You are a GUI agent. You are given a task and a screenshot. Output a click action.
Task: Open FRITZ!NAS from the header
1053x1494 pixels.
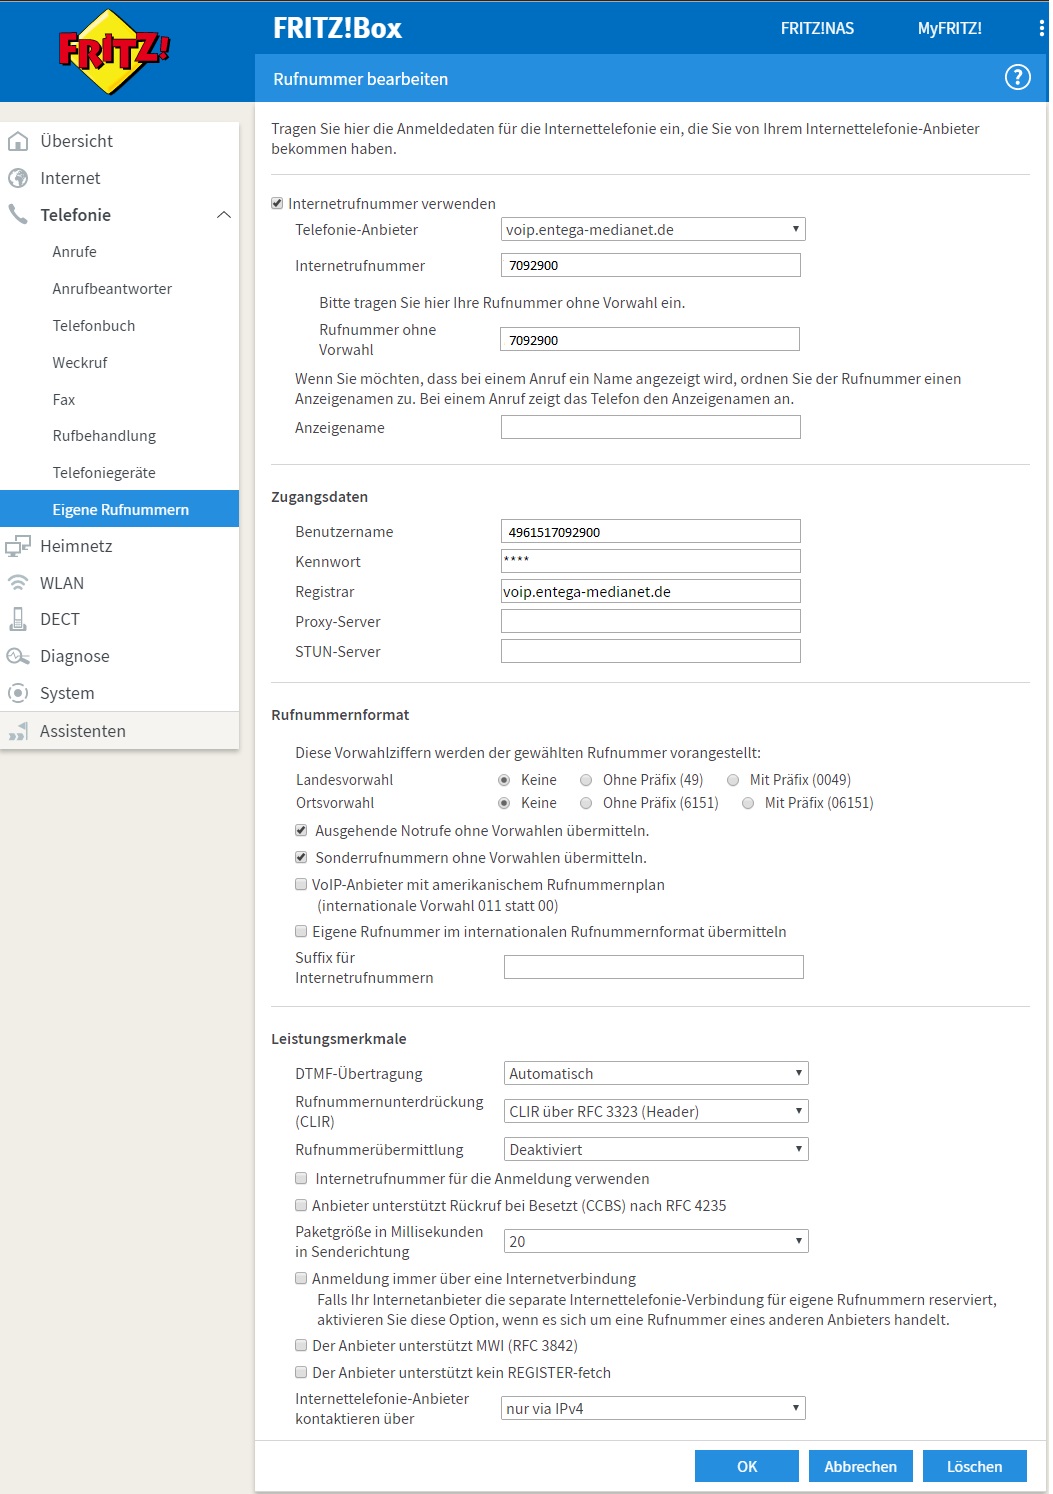click(x=817, y=28)
